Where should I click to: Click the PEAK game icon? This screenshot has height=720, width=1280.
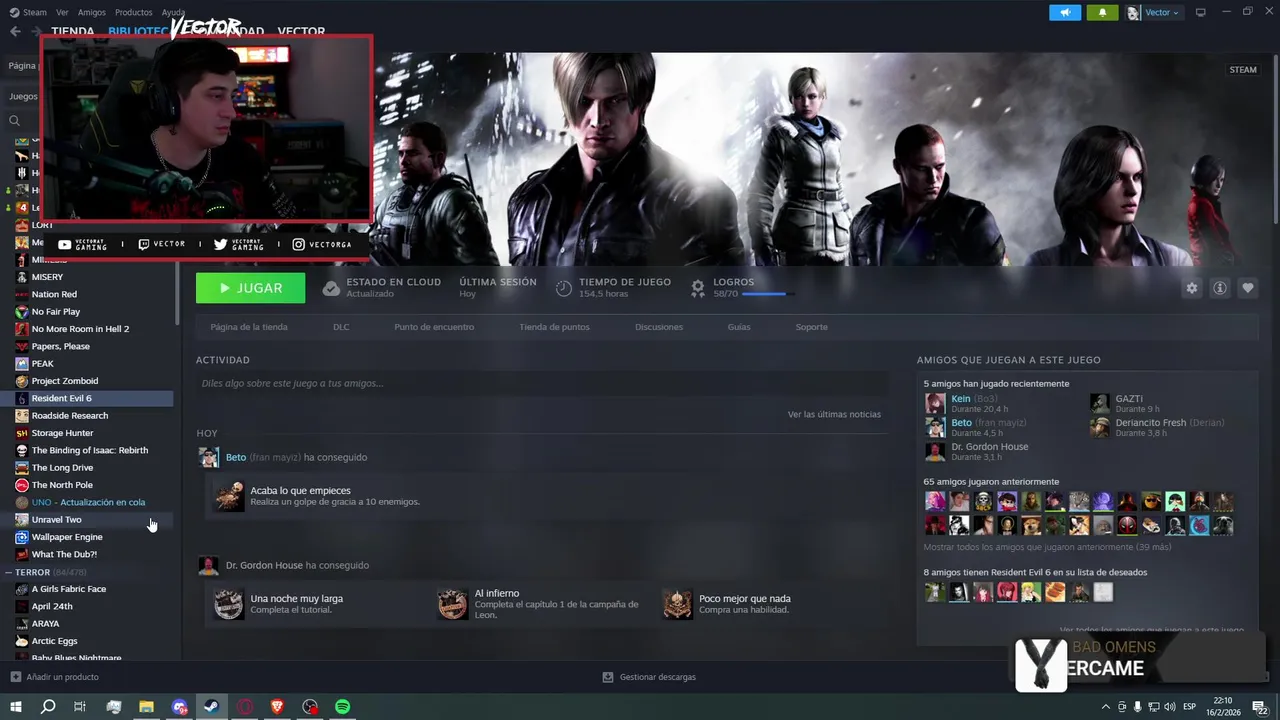[x=22, y=364]
